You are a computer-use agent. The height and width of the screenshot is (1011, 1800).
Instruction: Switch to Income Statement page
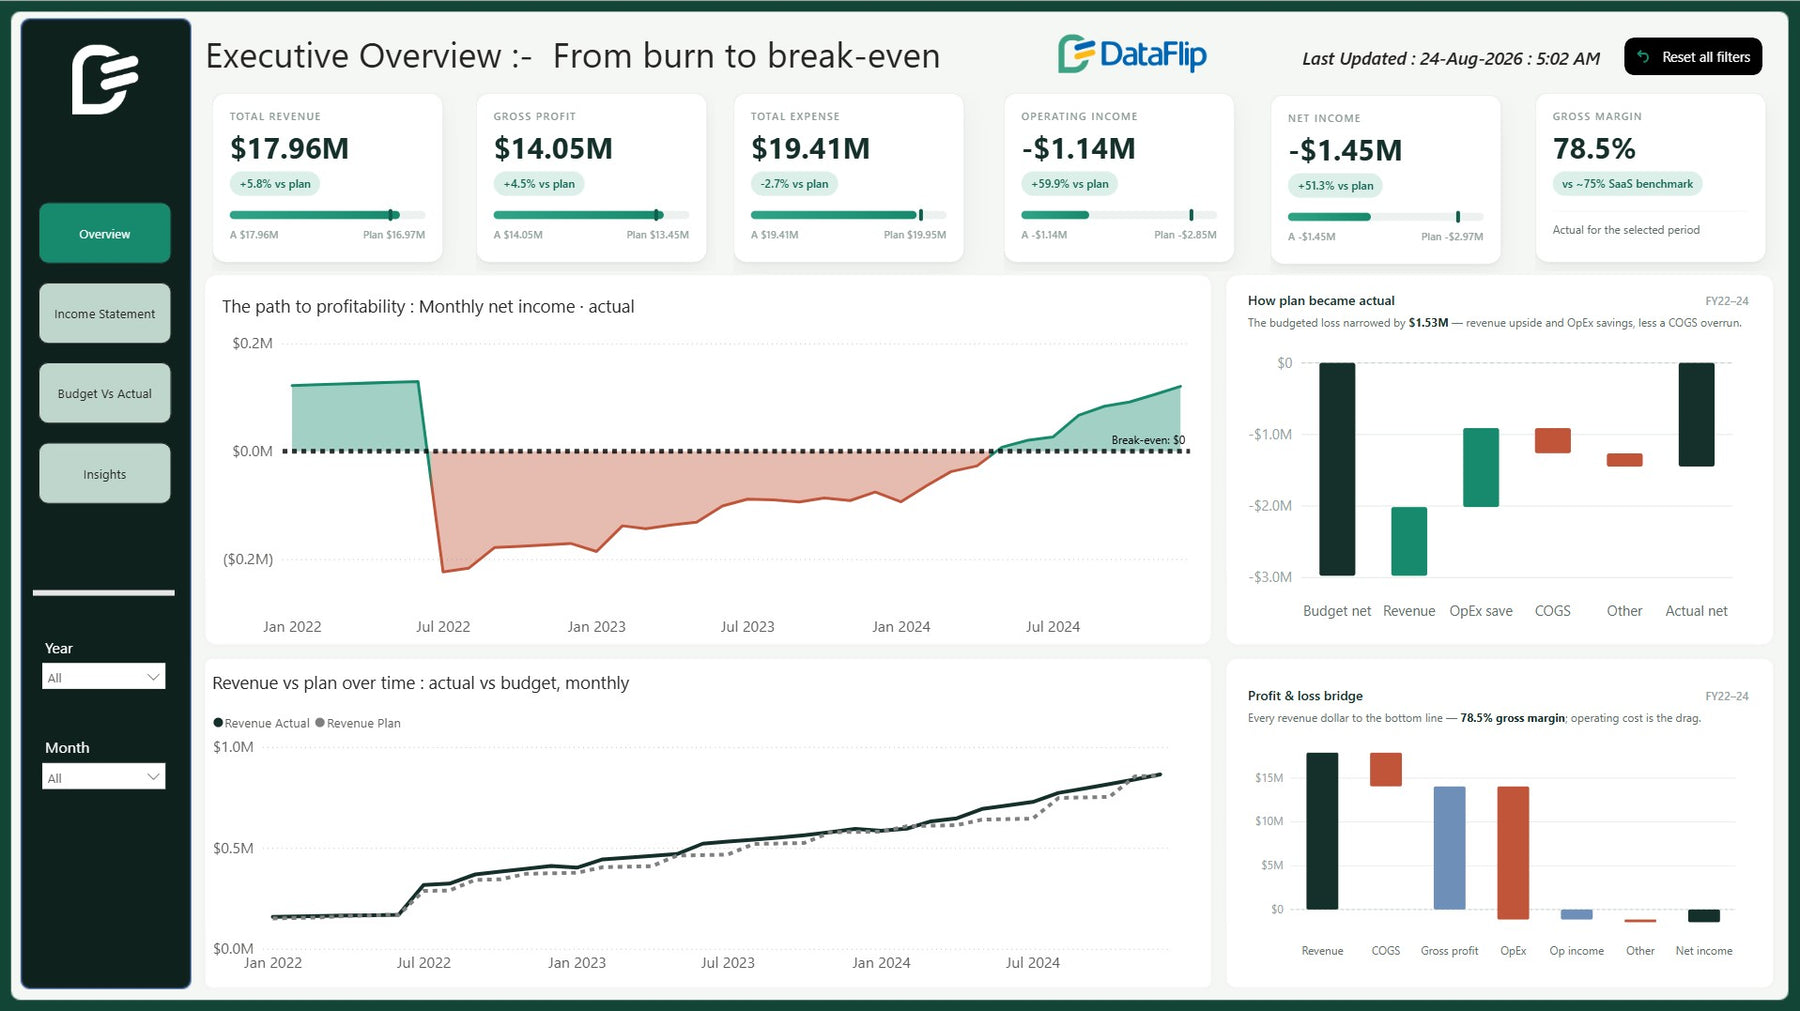105,314
